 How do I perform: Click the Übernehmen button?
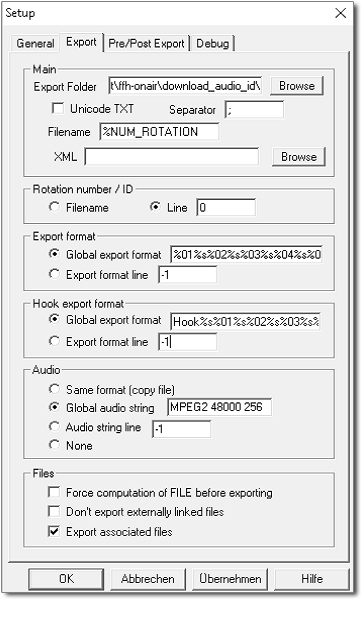230,579
